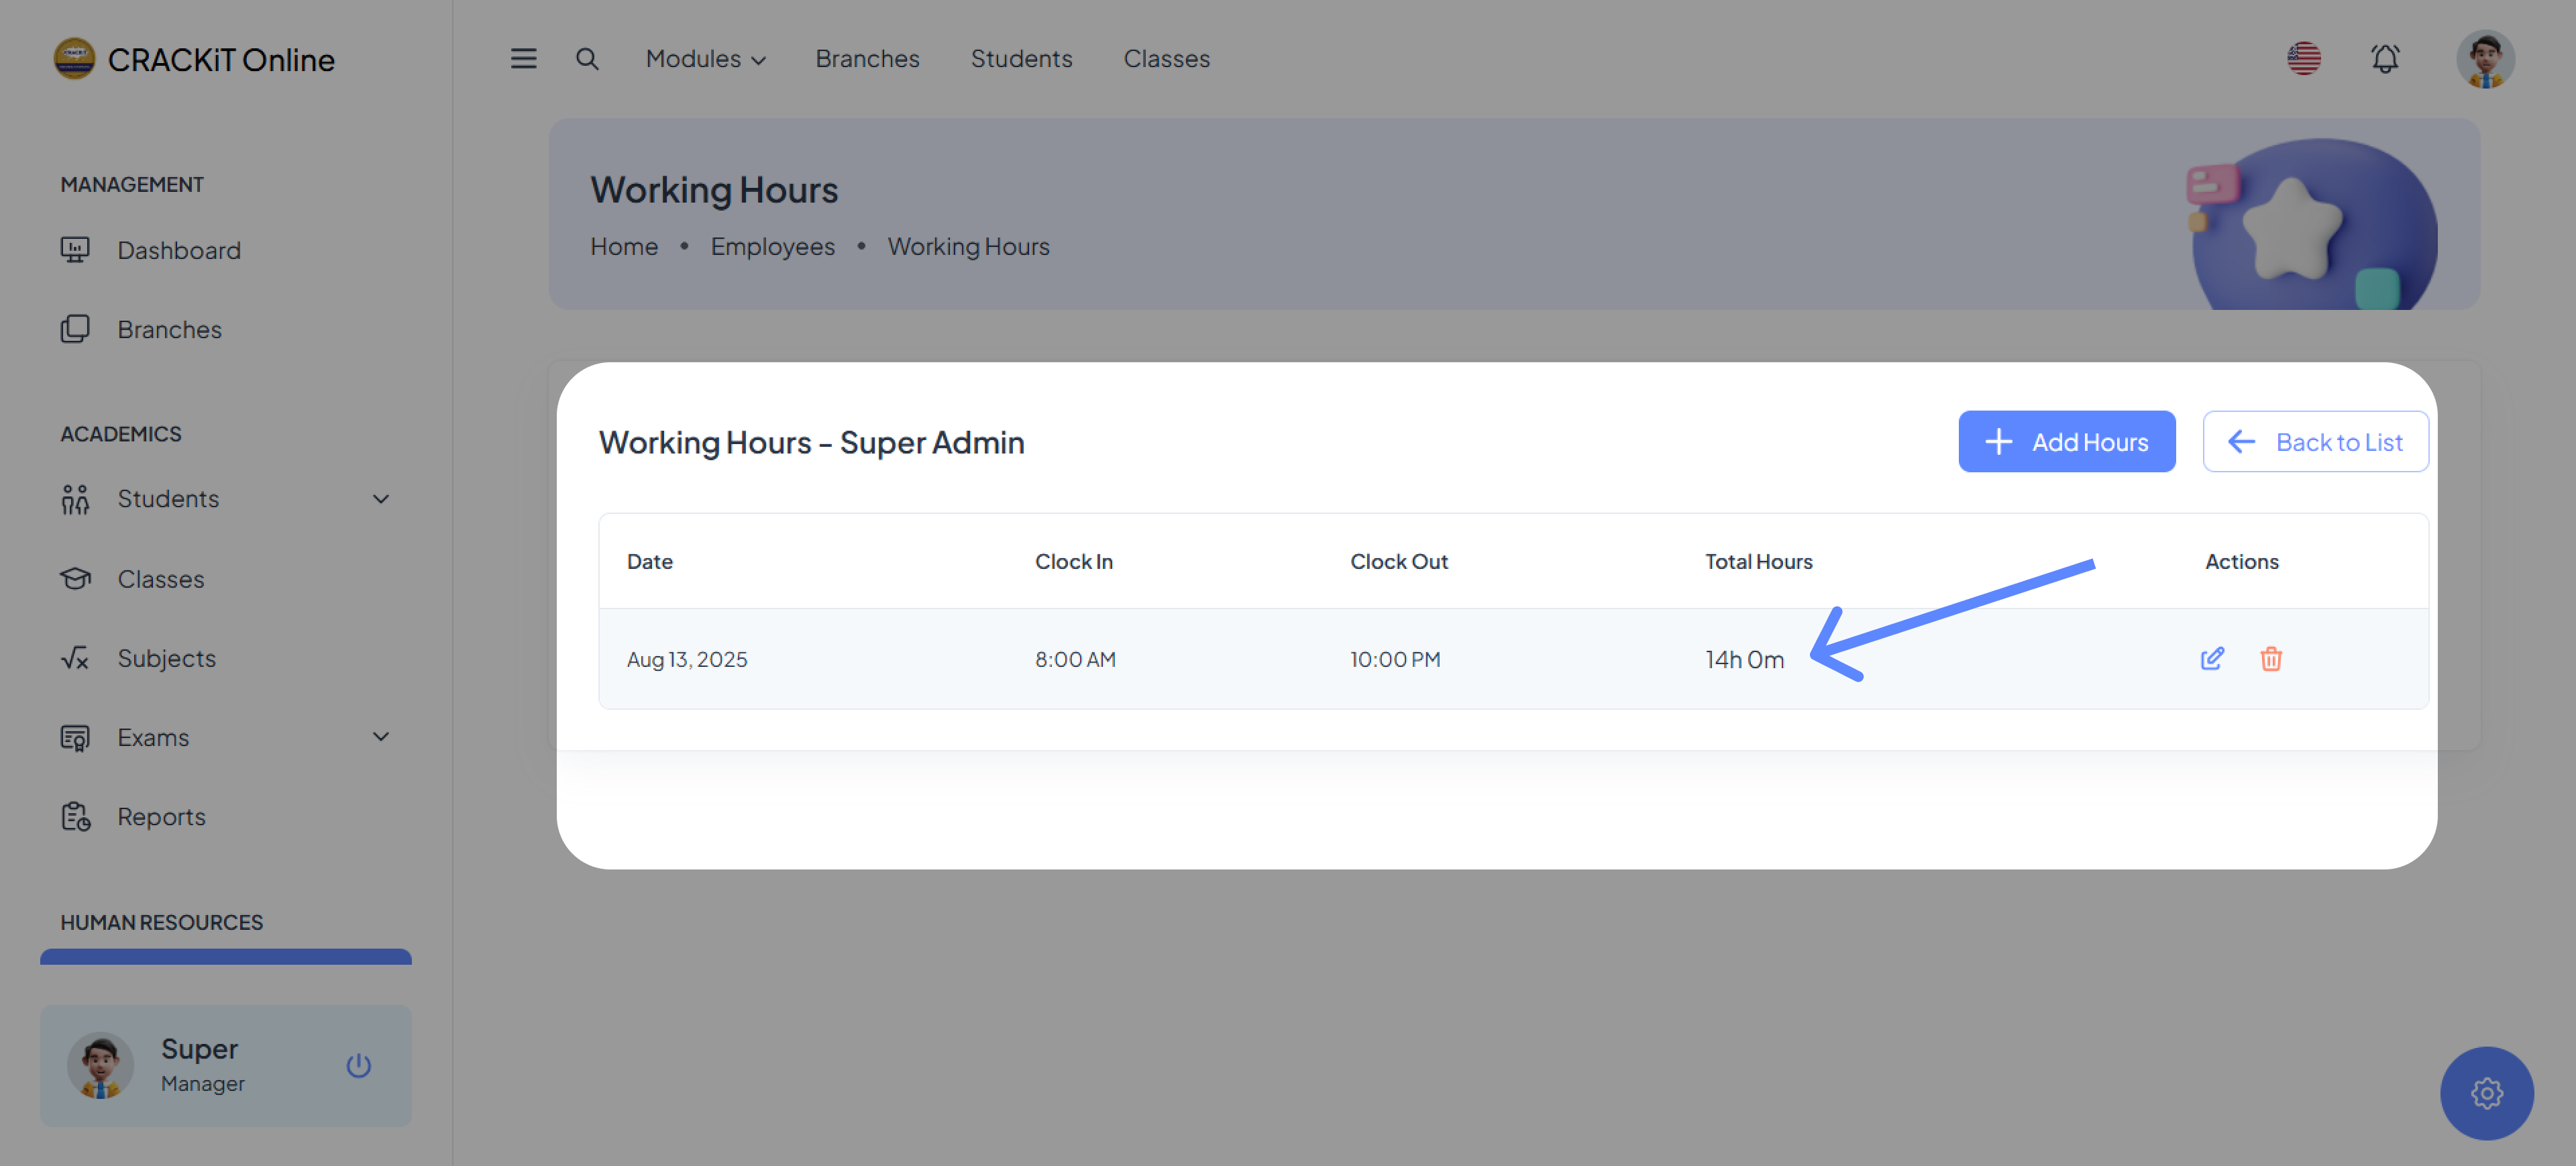
Task: Click the red trash delete icon
Action: (2270, 658)
